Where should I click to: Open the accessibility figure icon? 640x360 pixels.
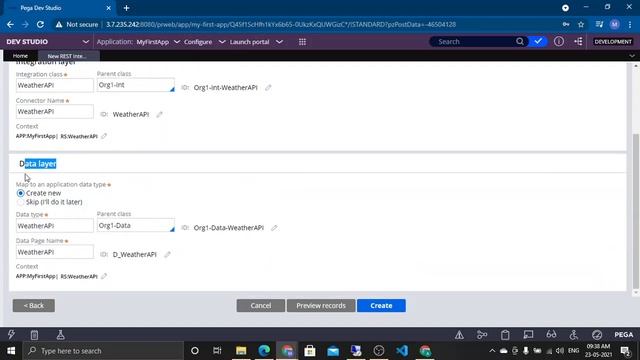click(574, 335)
